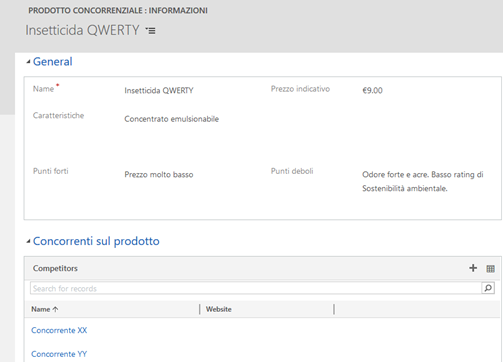Viewport: 503px width, 362px height.
Task: Edit Caratteristiche value Concentrato emulsionabile
Action: click(x=172, y=119)
